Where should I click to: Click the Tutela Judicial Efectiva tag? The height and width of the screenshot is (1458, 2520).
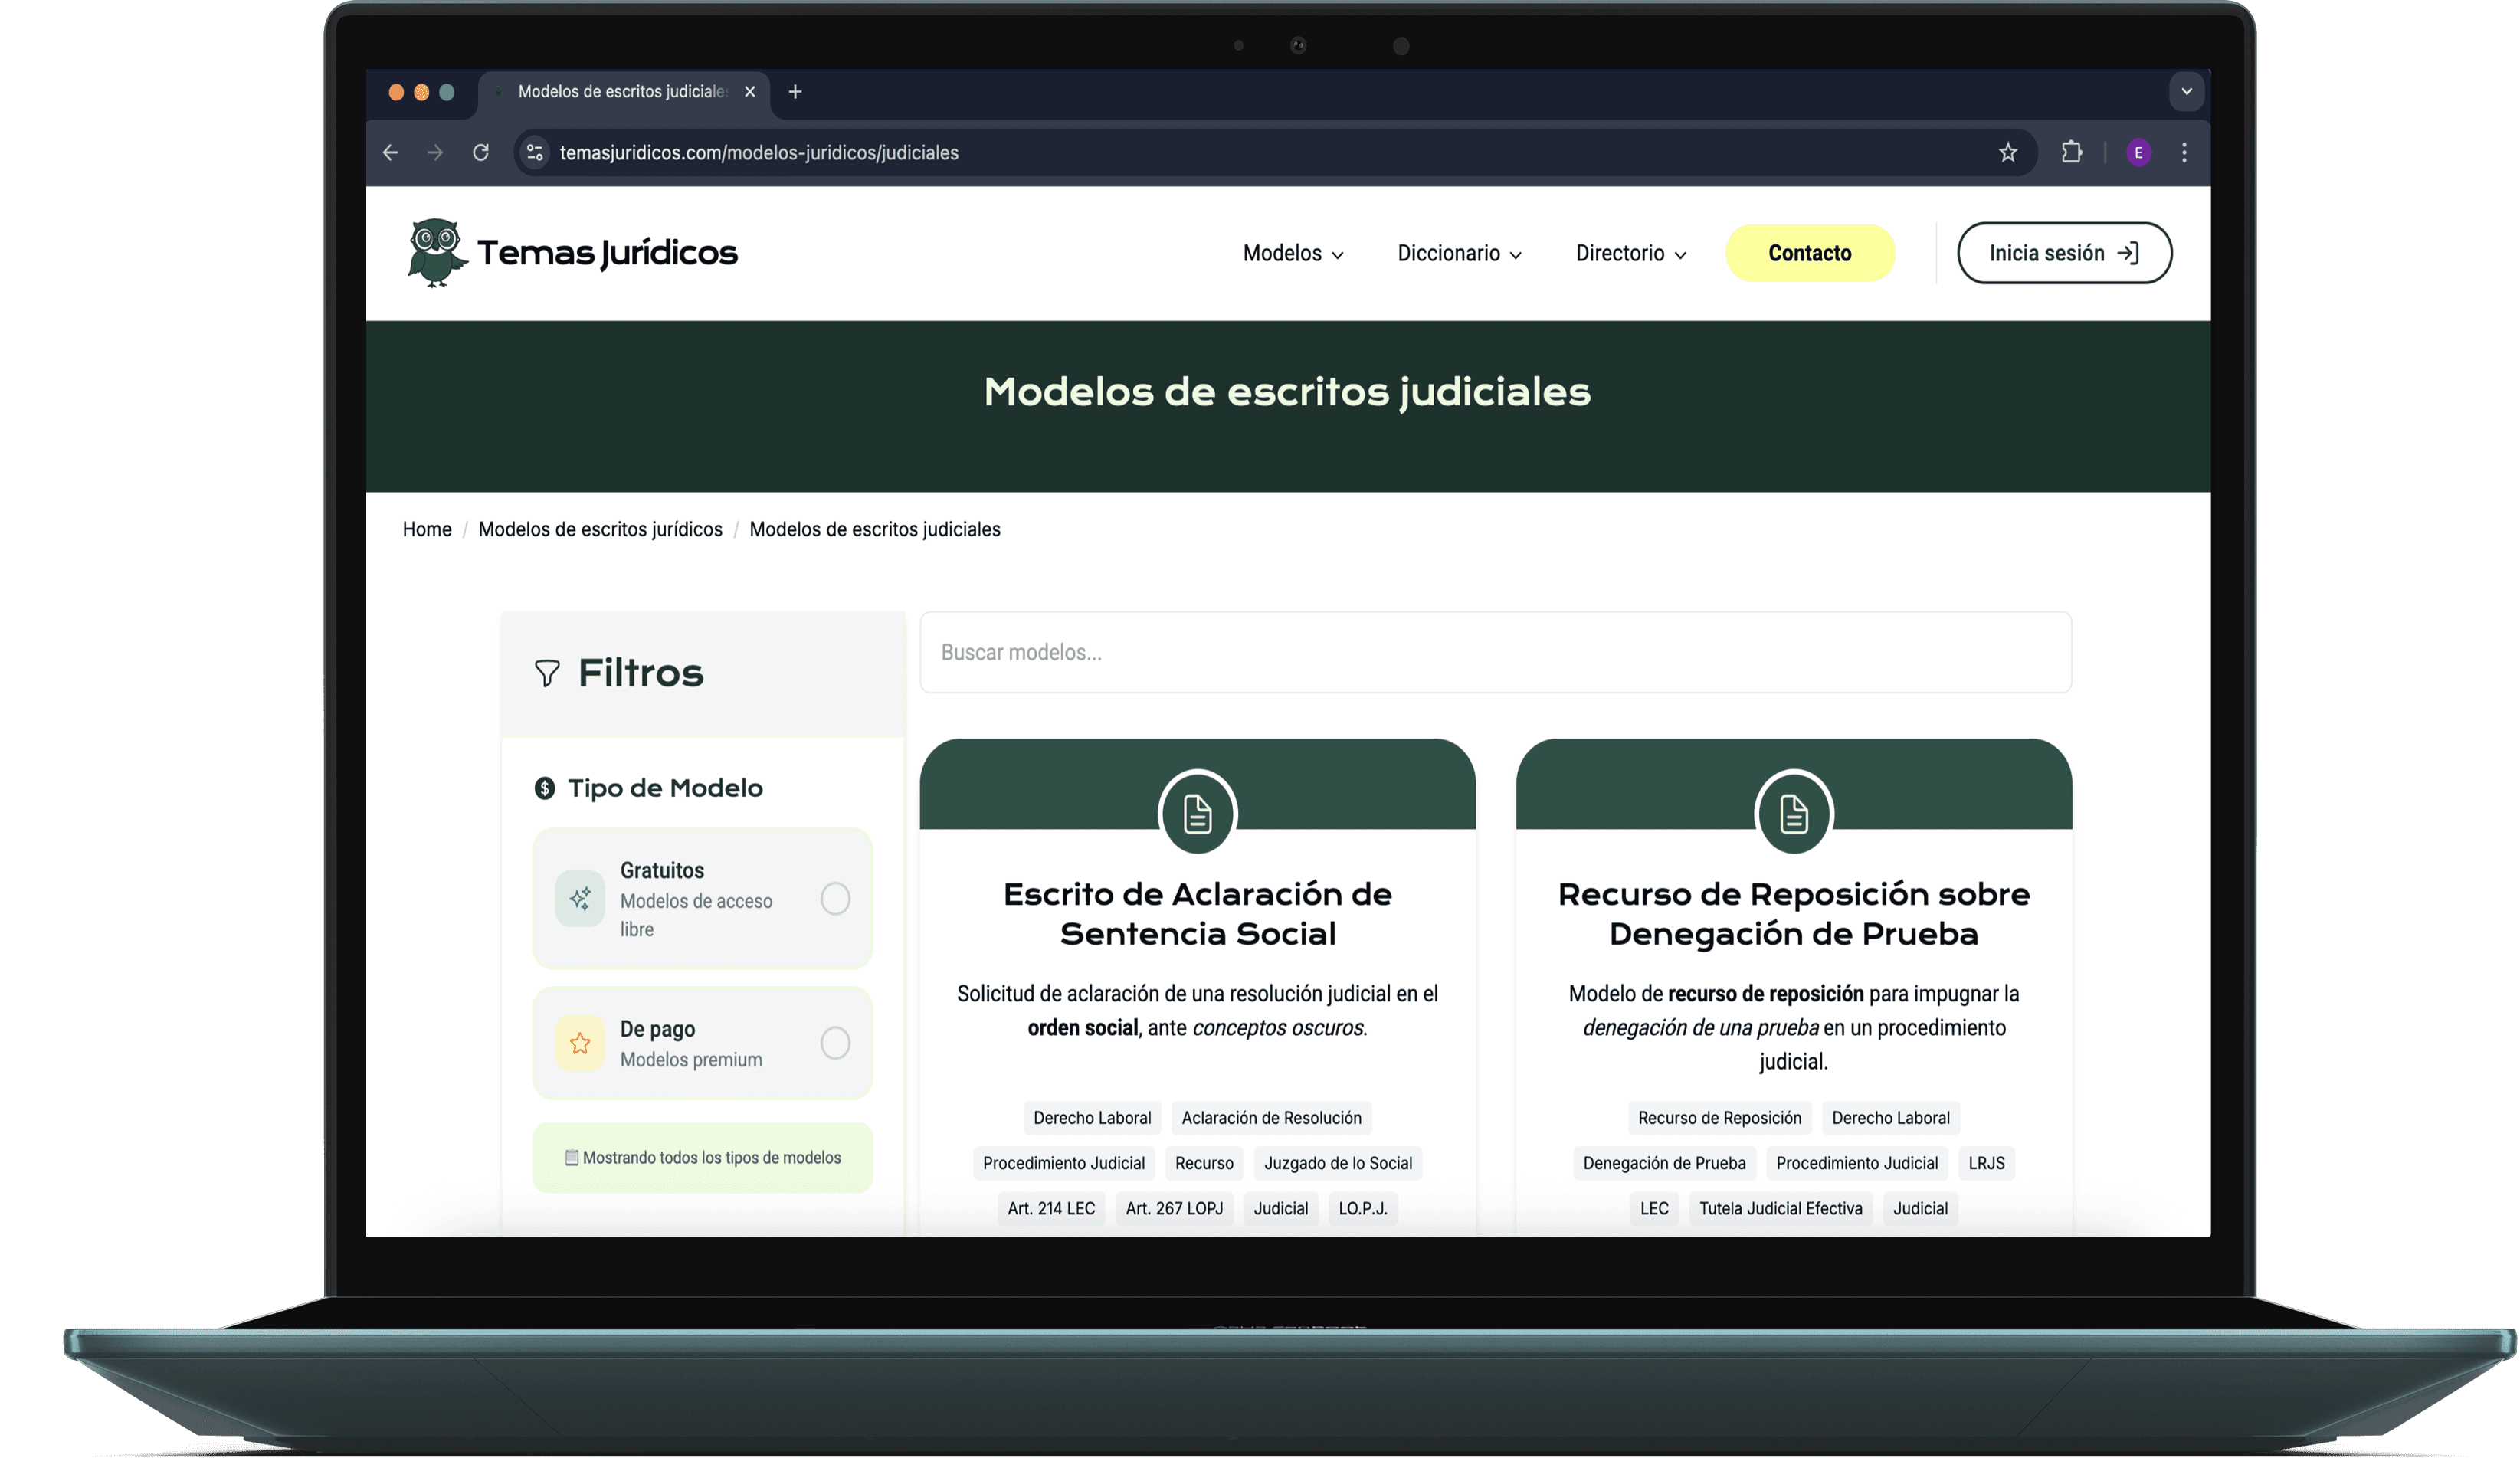tap(1781, 1209)
